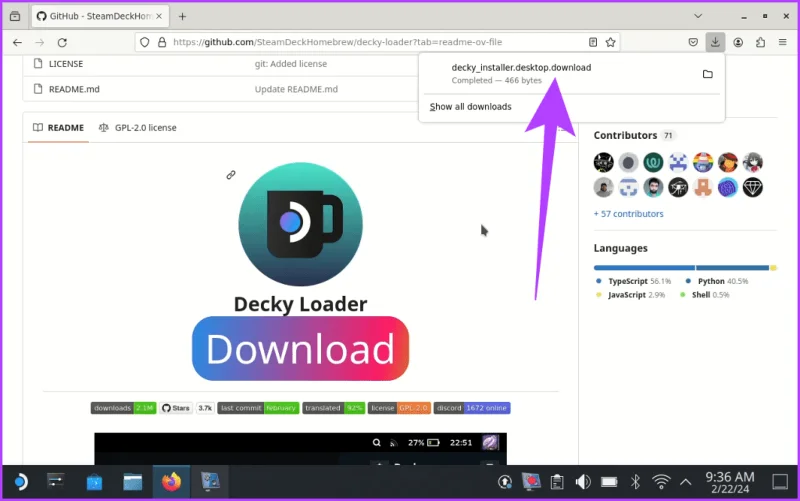Open the Firefox account icon
Viewport: 800px width, 501px height.
738,42
